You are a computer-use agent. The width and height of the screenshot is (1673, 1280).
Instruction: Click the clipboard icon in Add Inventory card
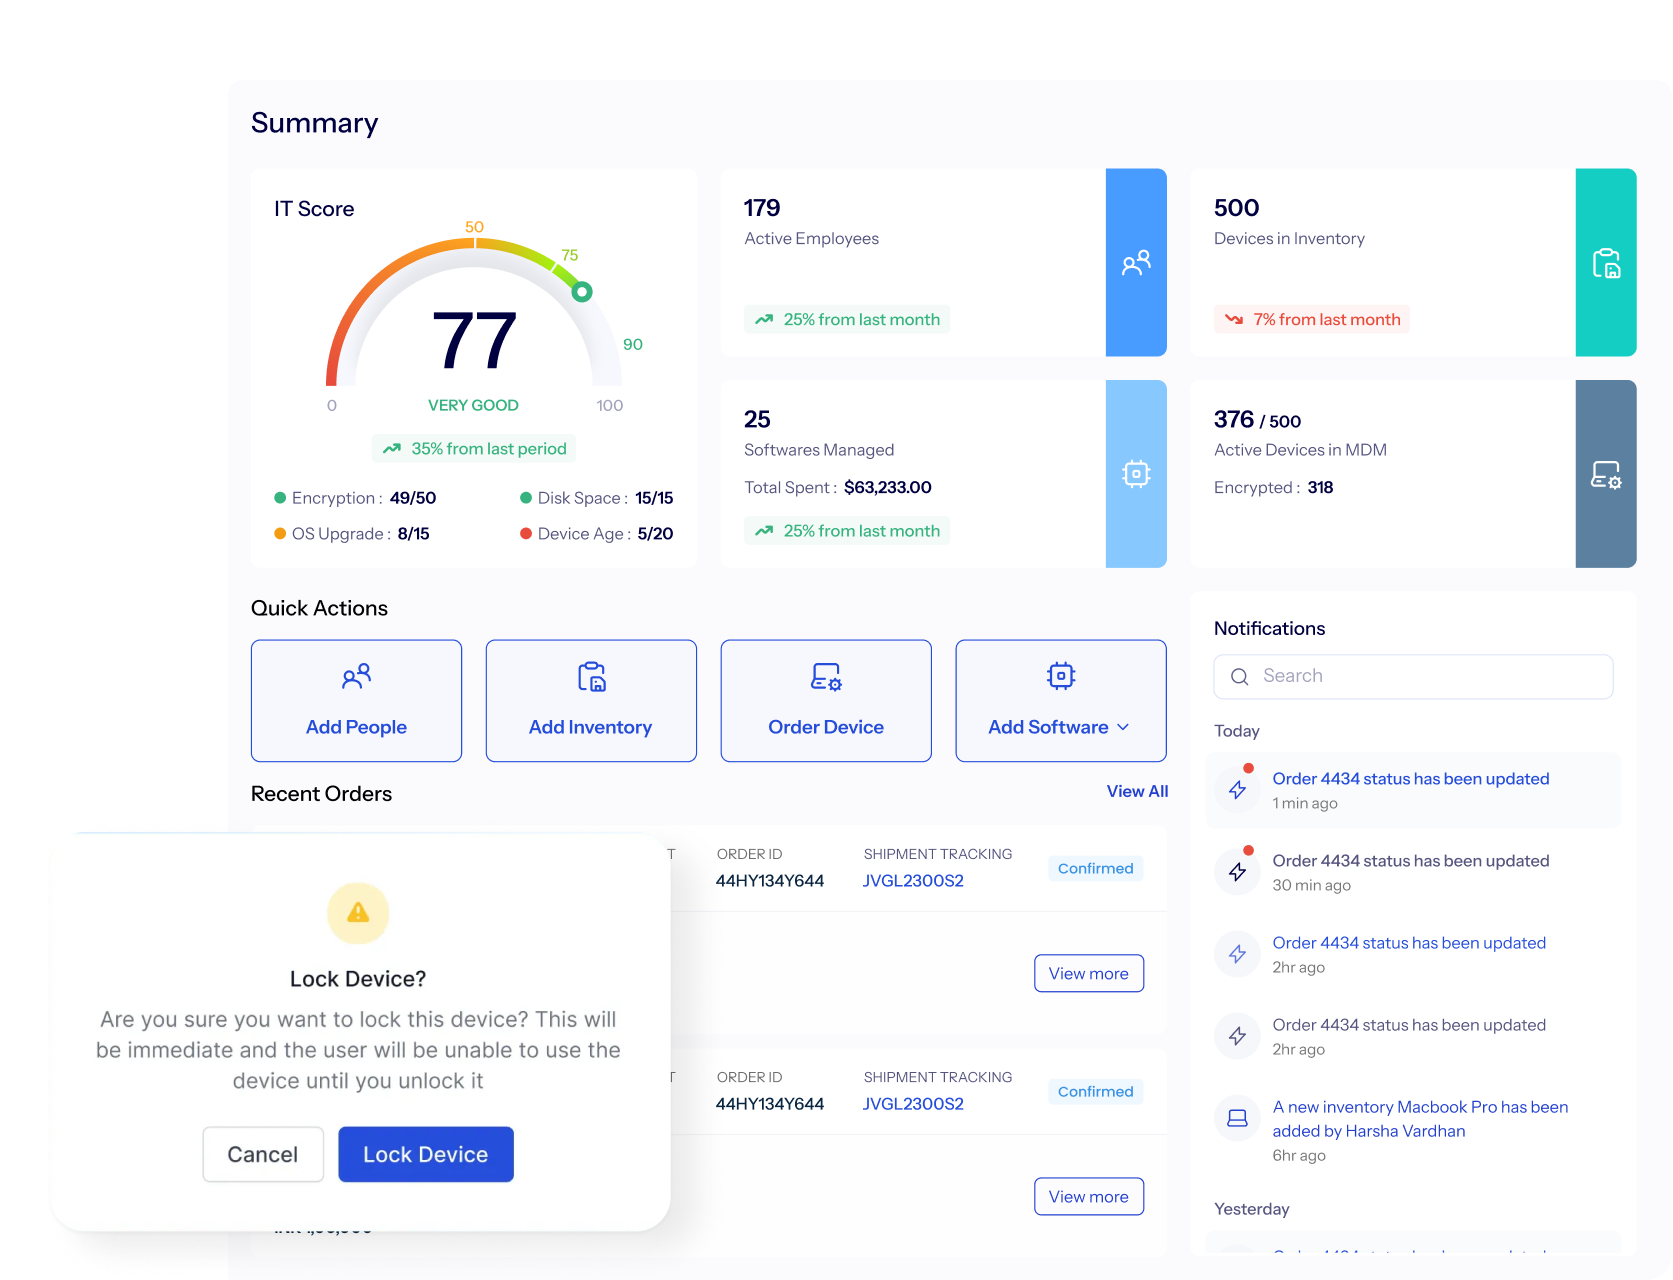(591, 677)
